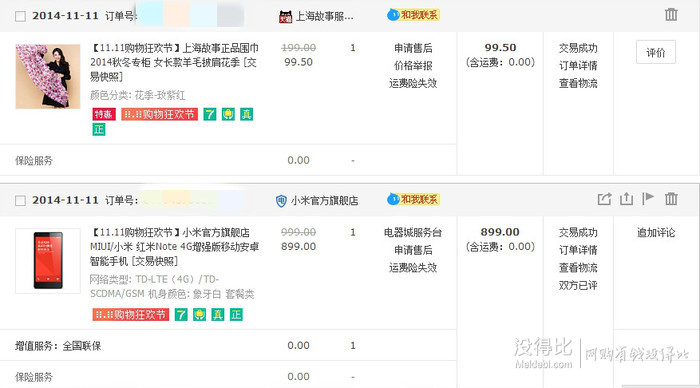Click the 正 badge on scarf item
Screen dimensions: 700x388
click(99, 129)
